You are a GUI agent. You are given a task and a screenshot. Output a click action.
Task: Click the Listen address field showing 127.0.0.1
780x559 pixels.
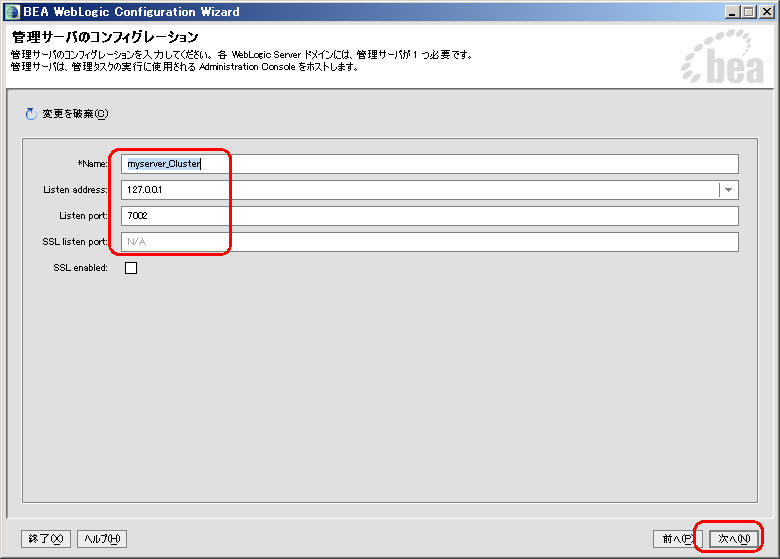[x=418, y=190]
